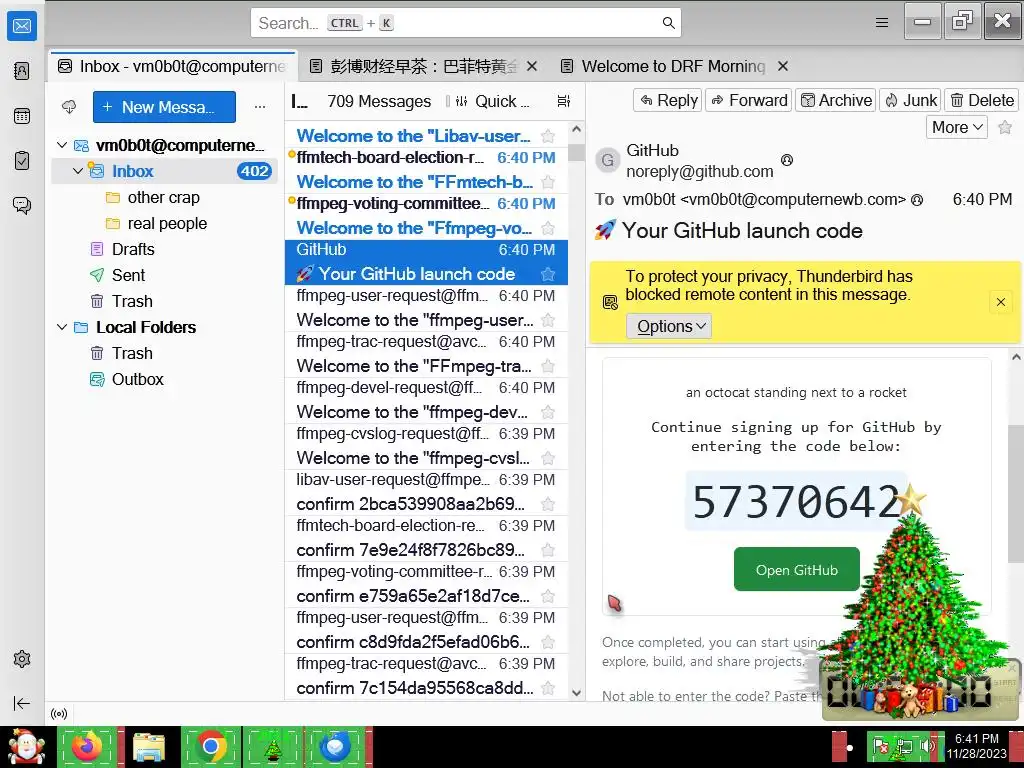Reply to the GitHub email
Image resolution: width=1024 pixels, height=768 pixels.
[667, 101]
